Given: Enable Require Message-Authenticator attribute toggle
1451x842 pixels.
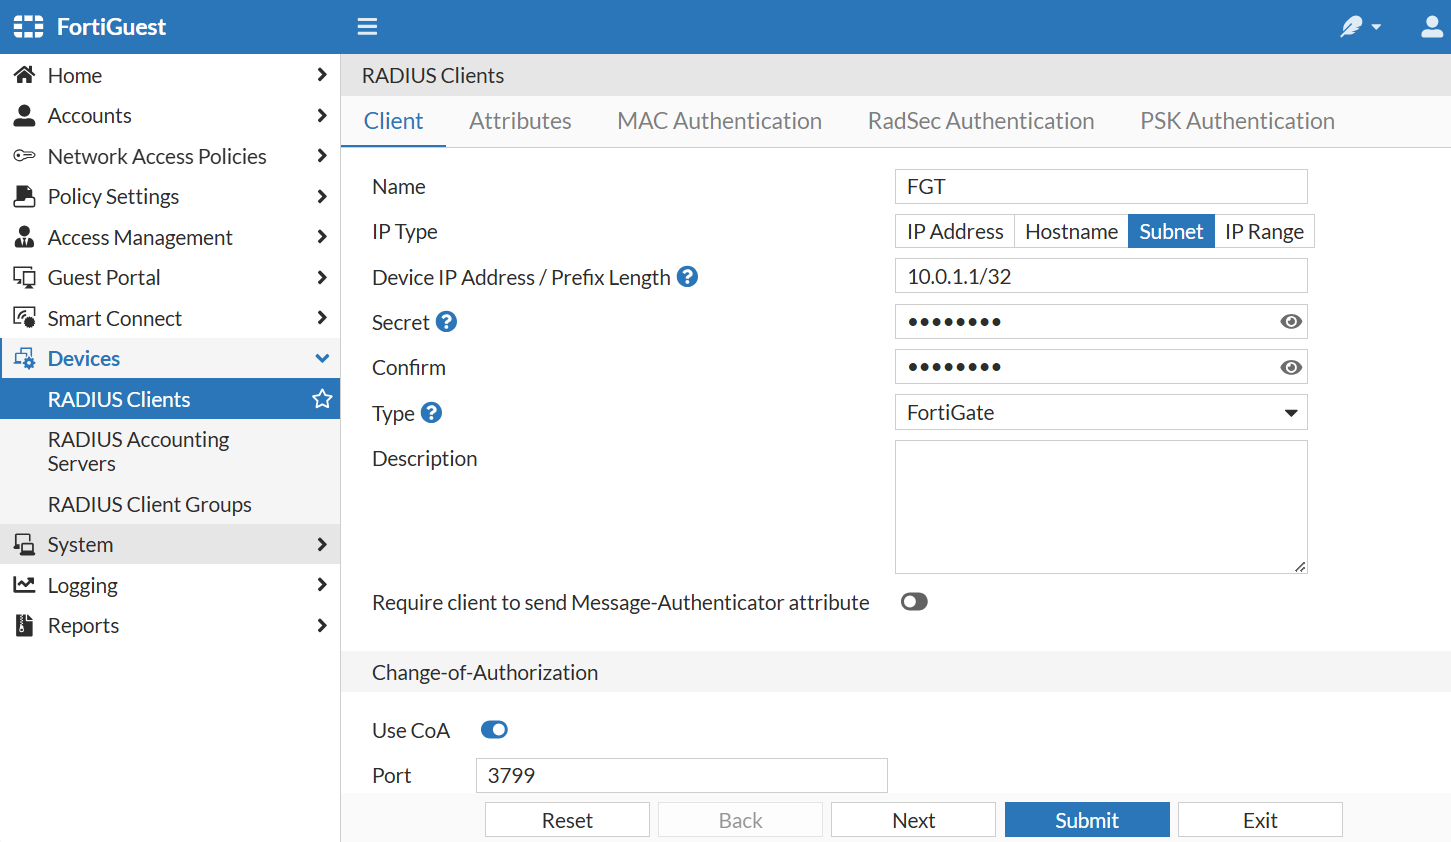Looking at the screenshot, I should (x=913, y=601).
